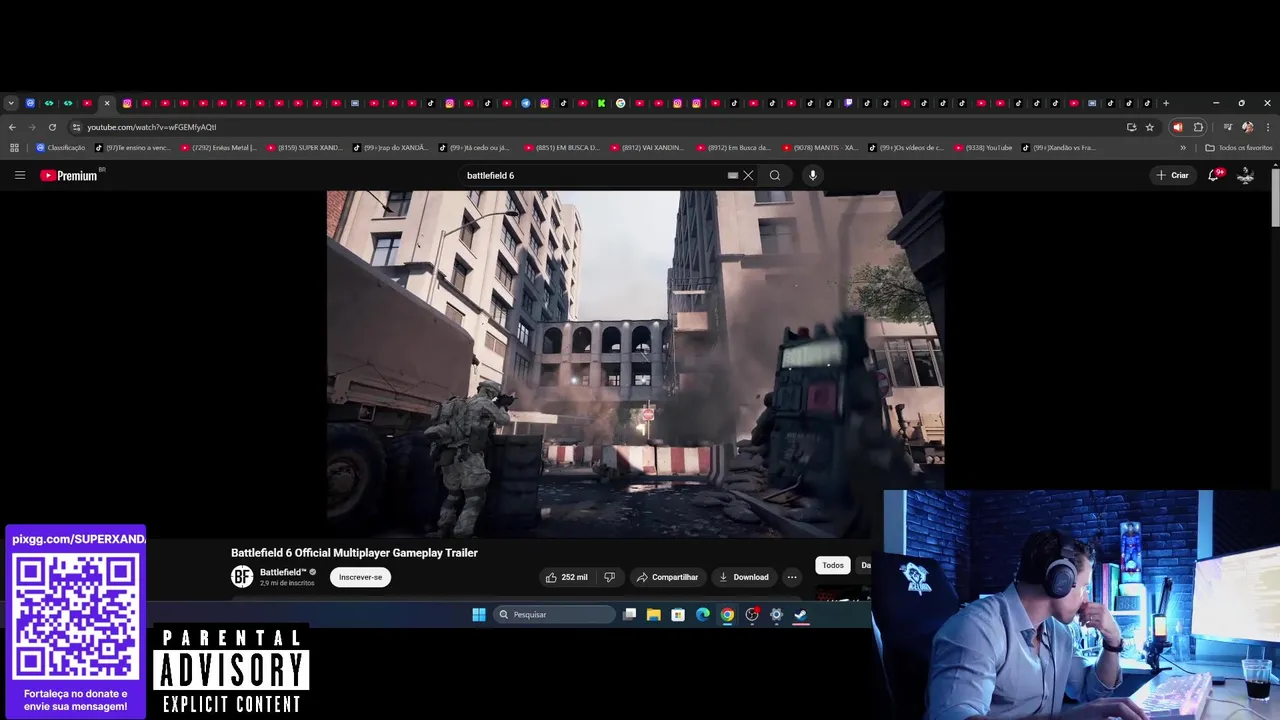Open more actions three-dot menu

click(792, 577)
